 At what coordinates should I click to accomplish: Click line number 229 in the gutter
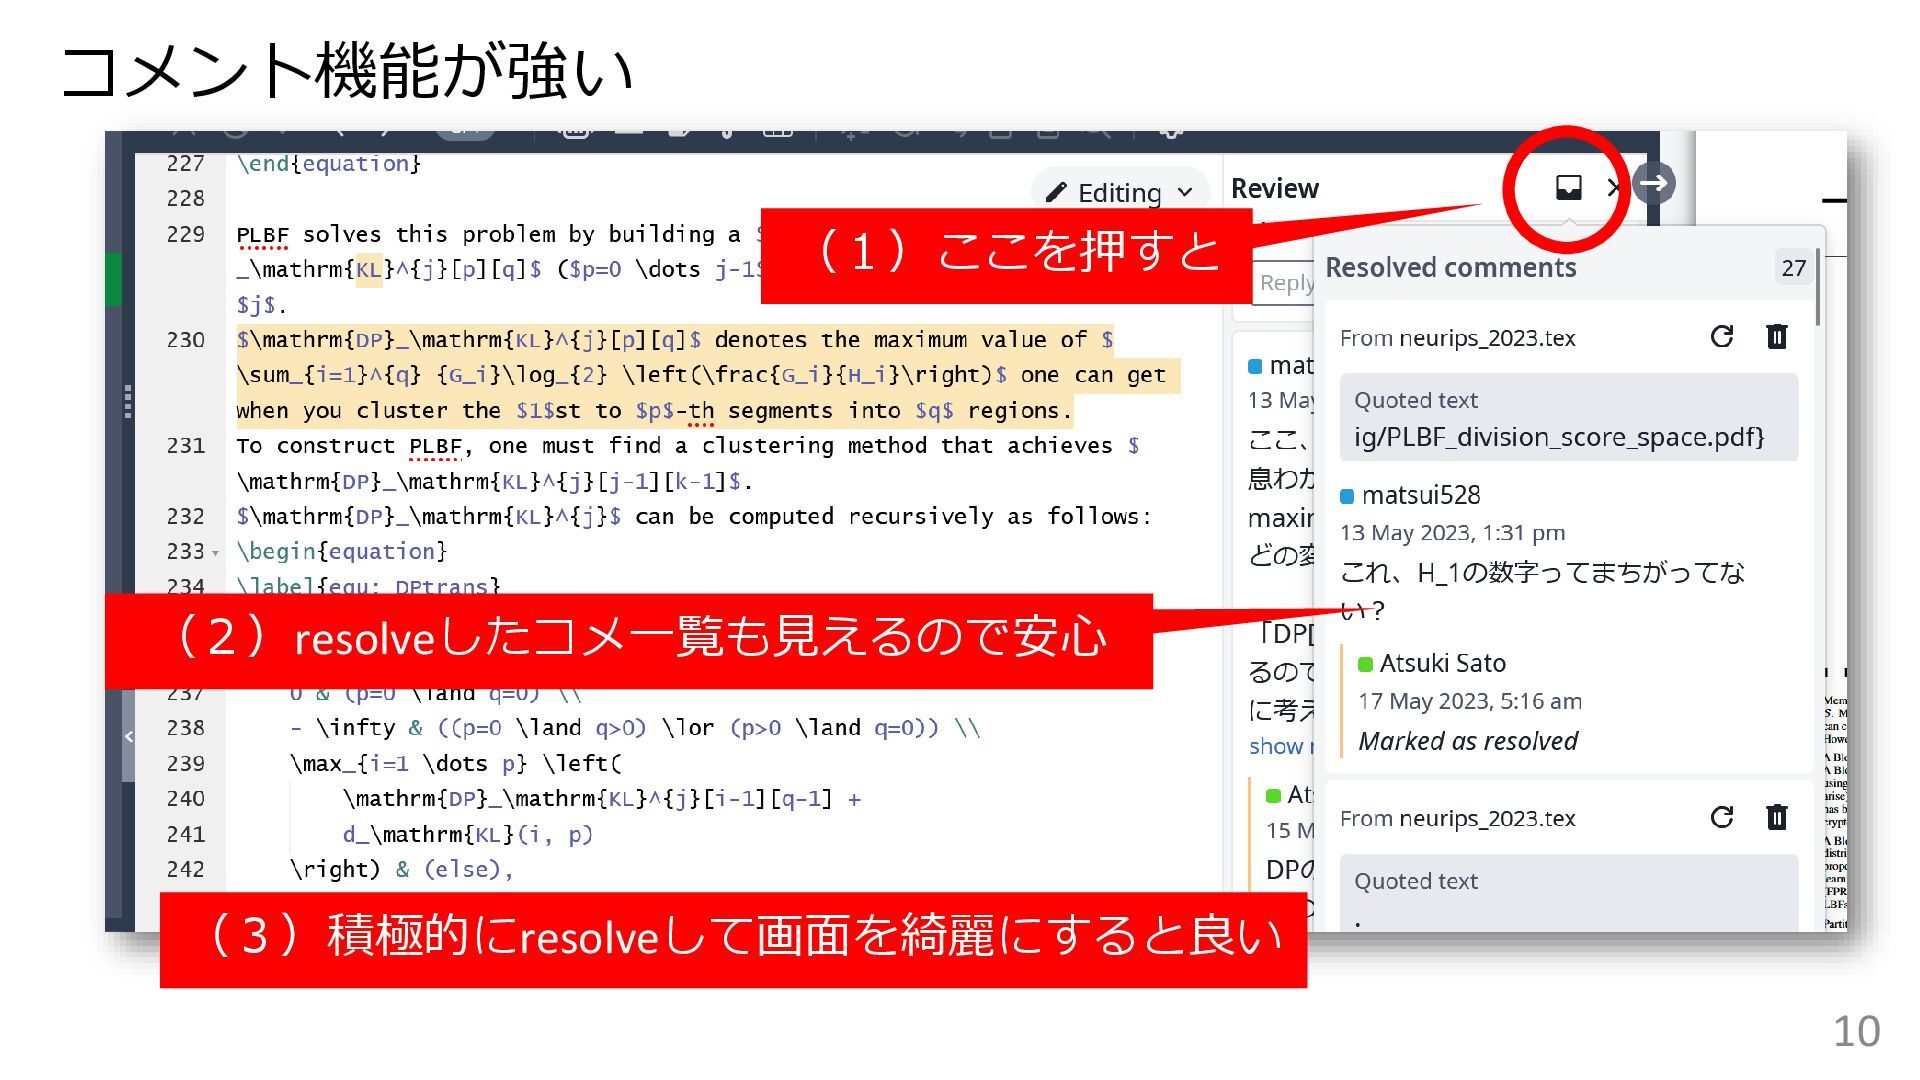[185, 234]
